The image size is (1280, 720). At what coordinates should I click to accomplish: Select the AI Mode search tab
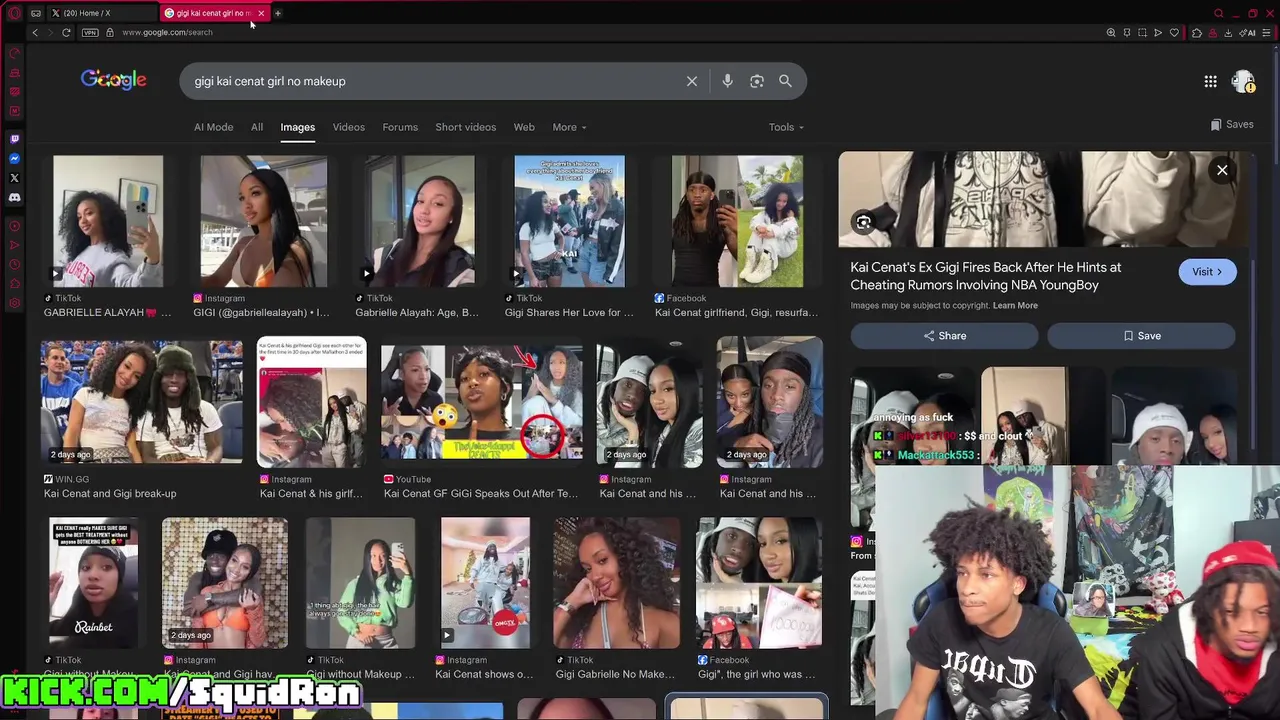pyautogui.click(x=213, y=127)
